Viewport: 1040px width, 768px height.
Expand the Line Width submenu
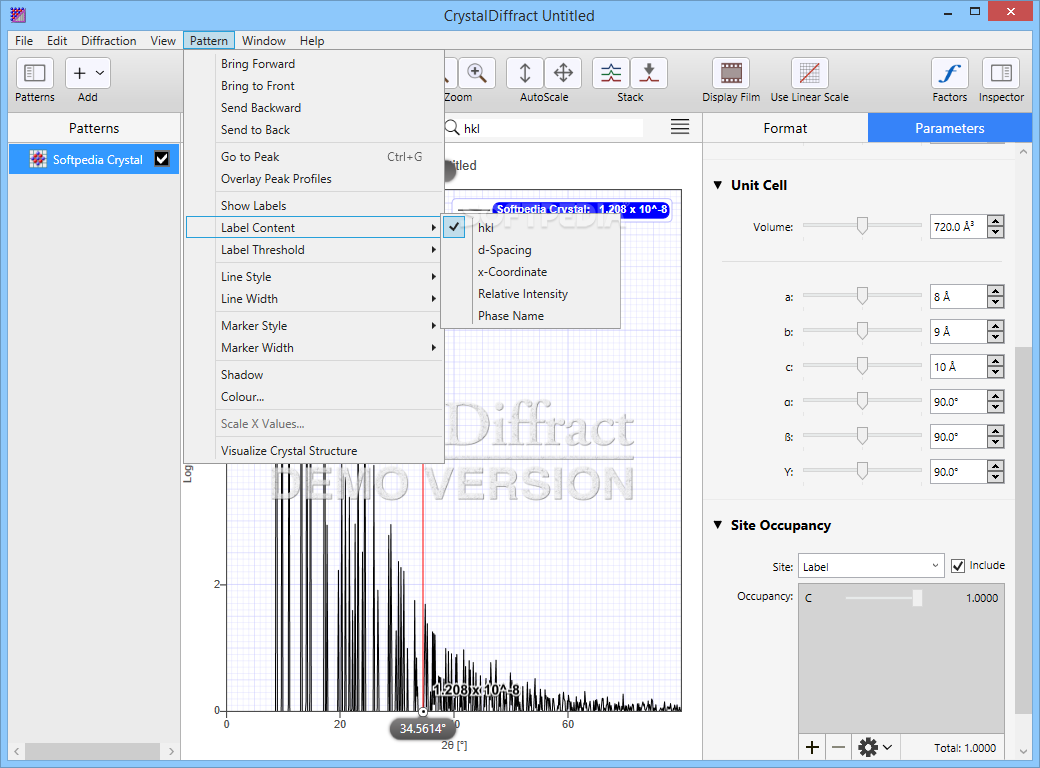[314, 298]
